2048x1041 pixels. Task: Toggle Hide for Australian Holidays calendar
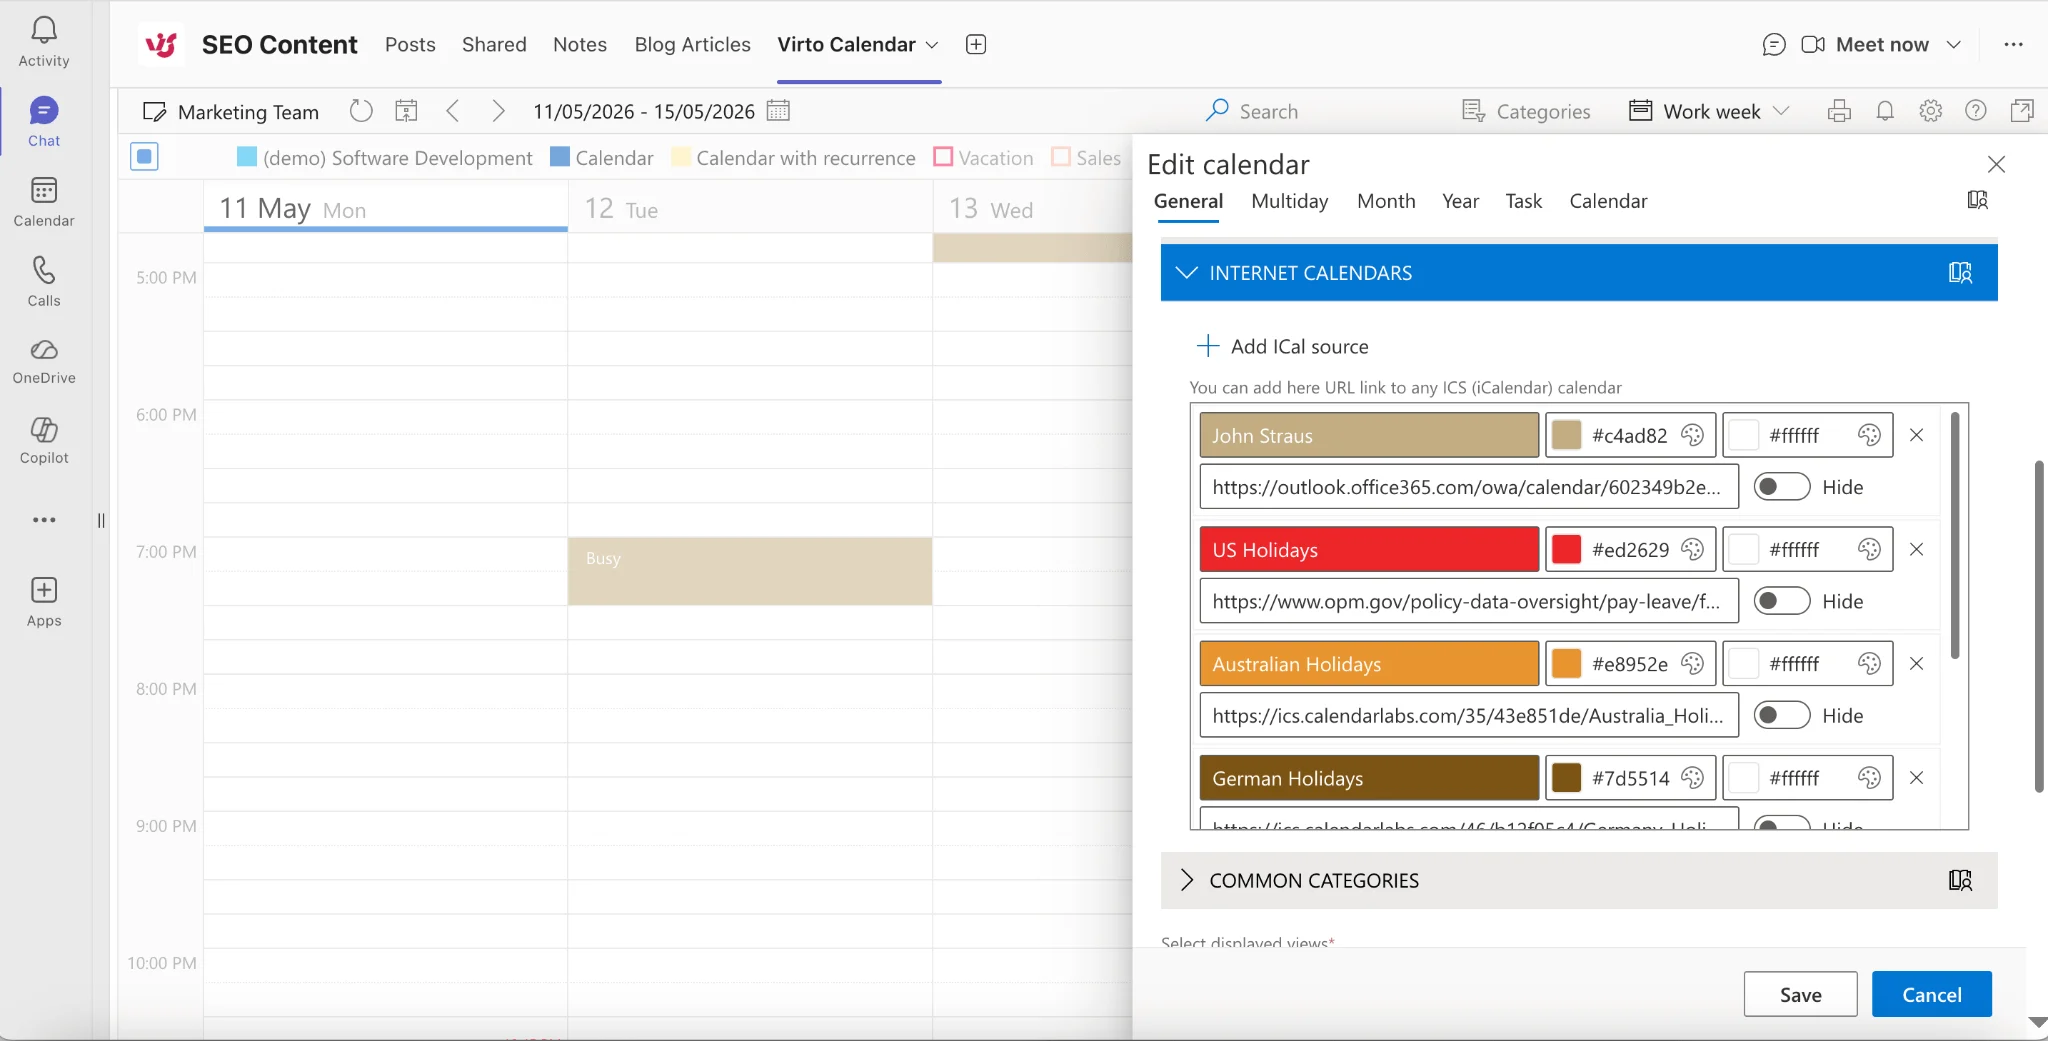(1782, 715)
